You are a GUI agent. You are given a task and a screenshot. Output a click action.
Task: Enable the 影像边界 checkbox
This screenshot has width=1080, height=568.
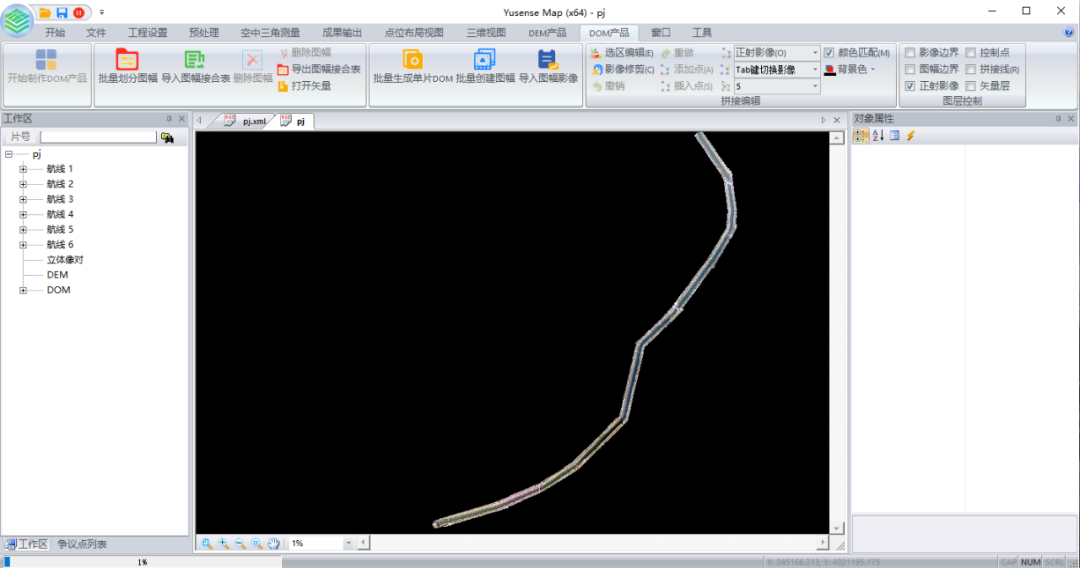click(x=910, y=52)
